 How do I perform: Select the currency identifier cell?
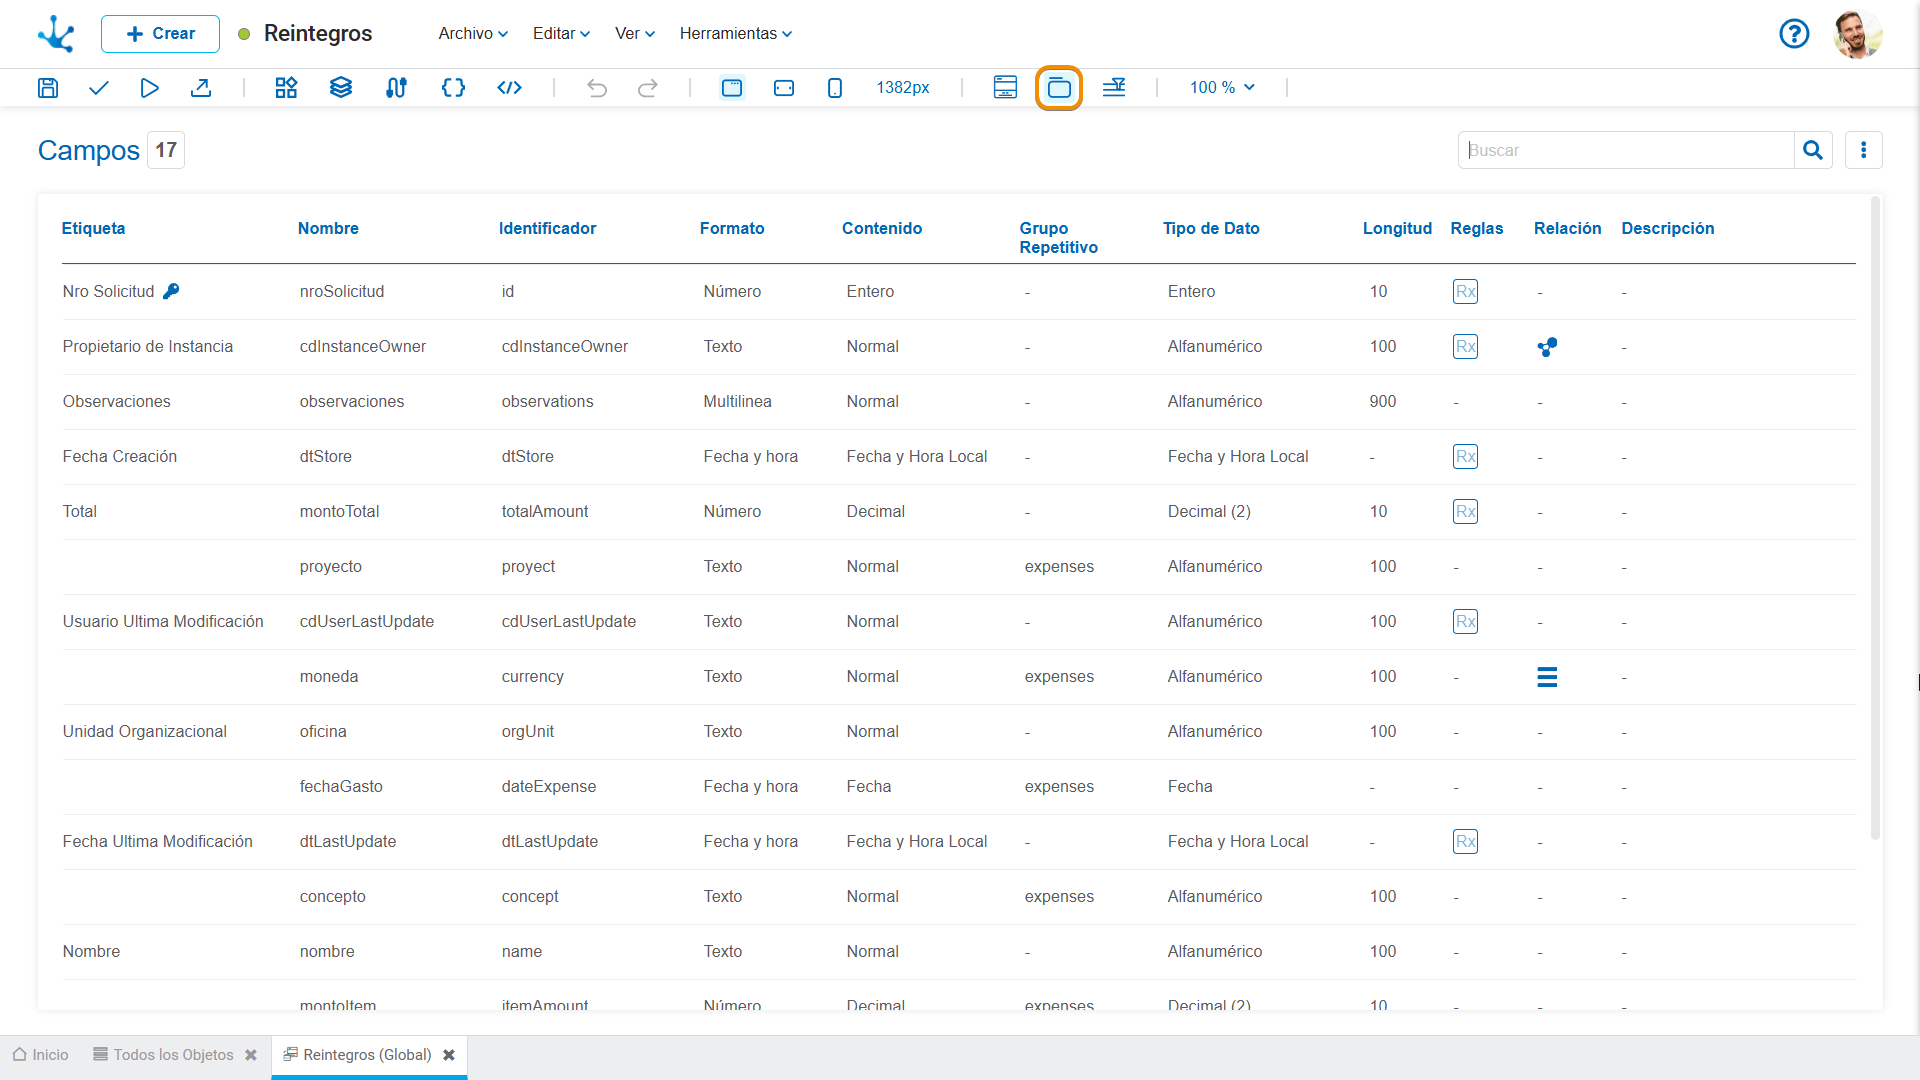pyautogui.click(x=532, y=677)
